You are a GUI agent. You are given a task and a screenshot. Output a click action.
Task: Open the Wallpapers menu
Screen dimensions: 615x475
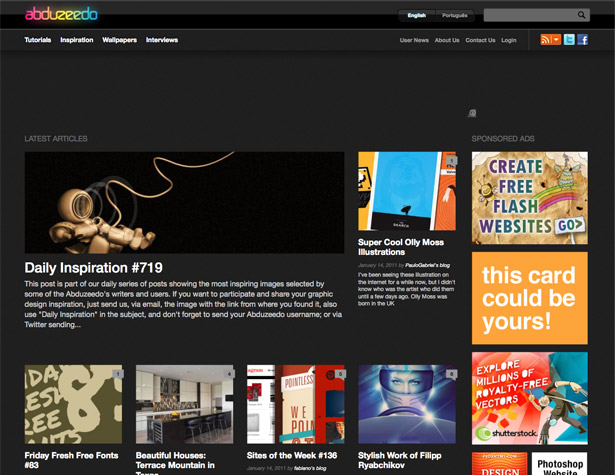click(120, 40)
